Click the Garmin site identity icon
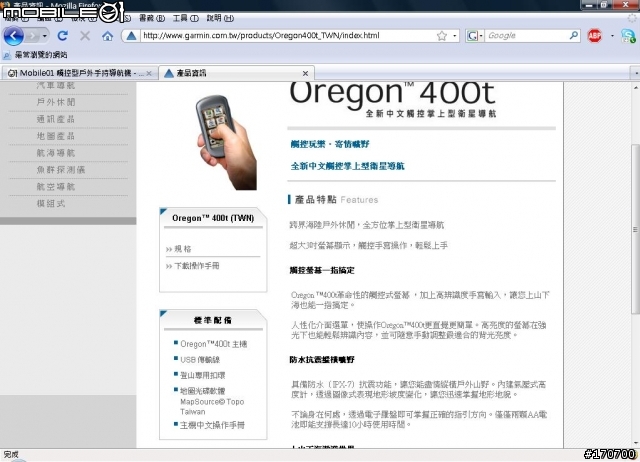640x462 pixels. tap(131, 36)
